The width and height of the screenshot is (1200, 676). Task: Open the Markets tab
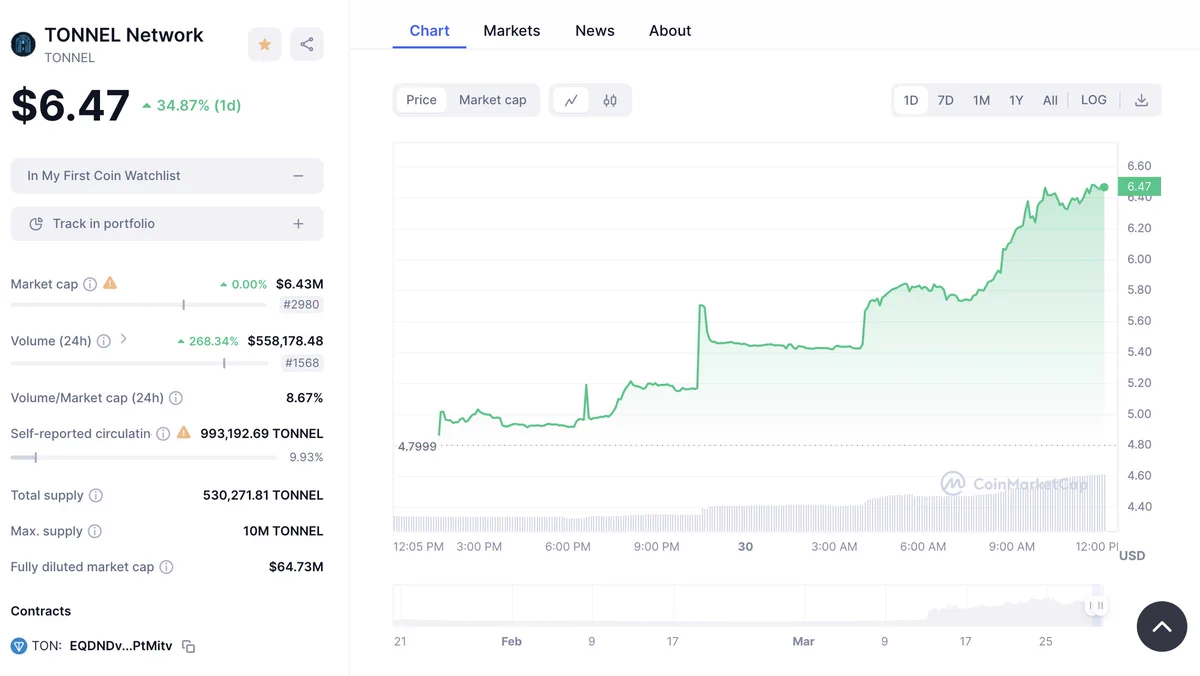point(512,31)
